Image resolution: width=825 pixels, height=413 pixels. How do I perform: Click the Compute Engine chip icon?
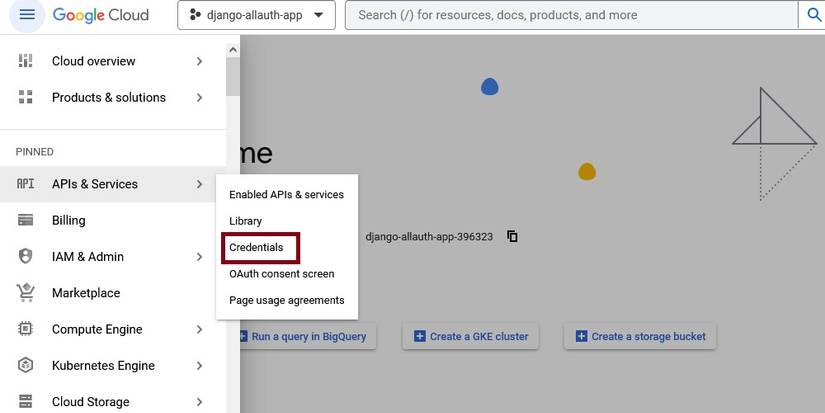click(26, 329)
